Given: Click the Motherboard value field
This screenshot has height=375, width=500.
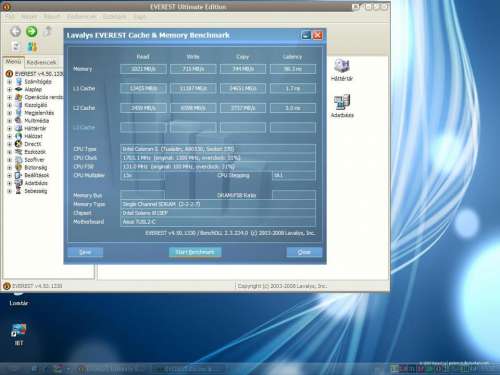Looking at the screenshot, I should (218, 222).
